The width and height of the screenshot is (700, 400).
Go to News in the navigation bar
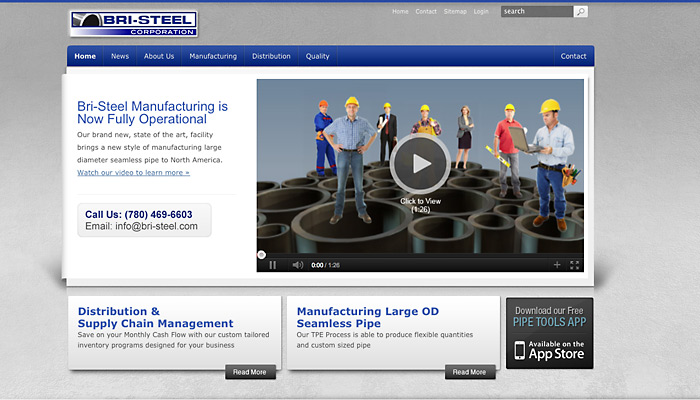click(120, 56)
